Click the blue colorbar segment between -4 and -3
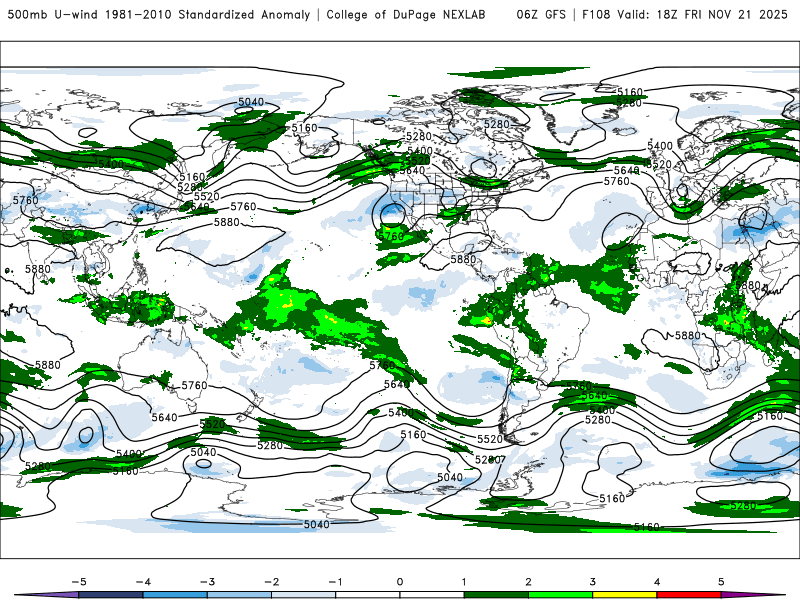The height and width of the screenshot is (600, 800). (x=175, y=595)
